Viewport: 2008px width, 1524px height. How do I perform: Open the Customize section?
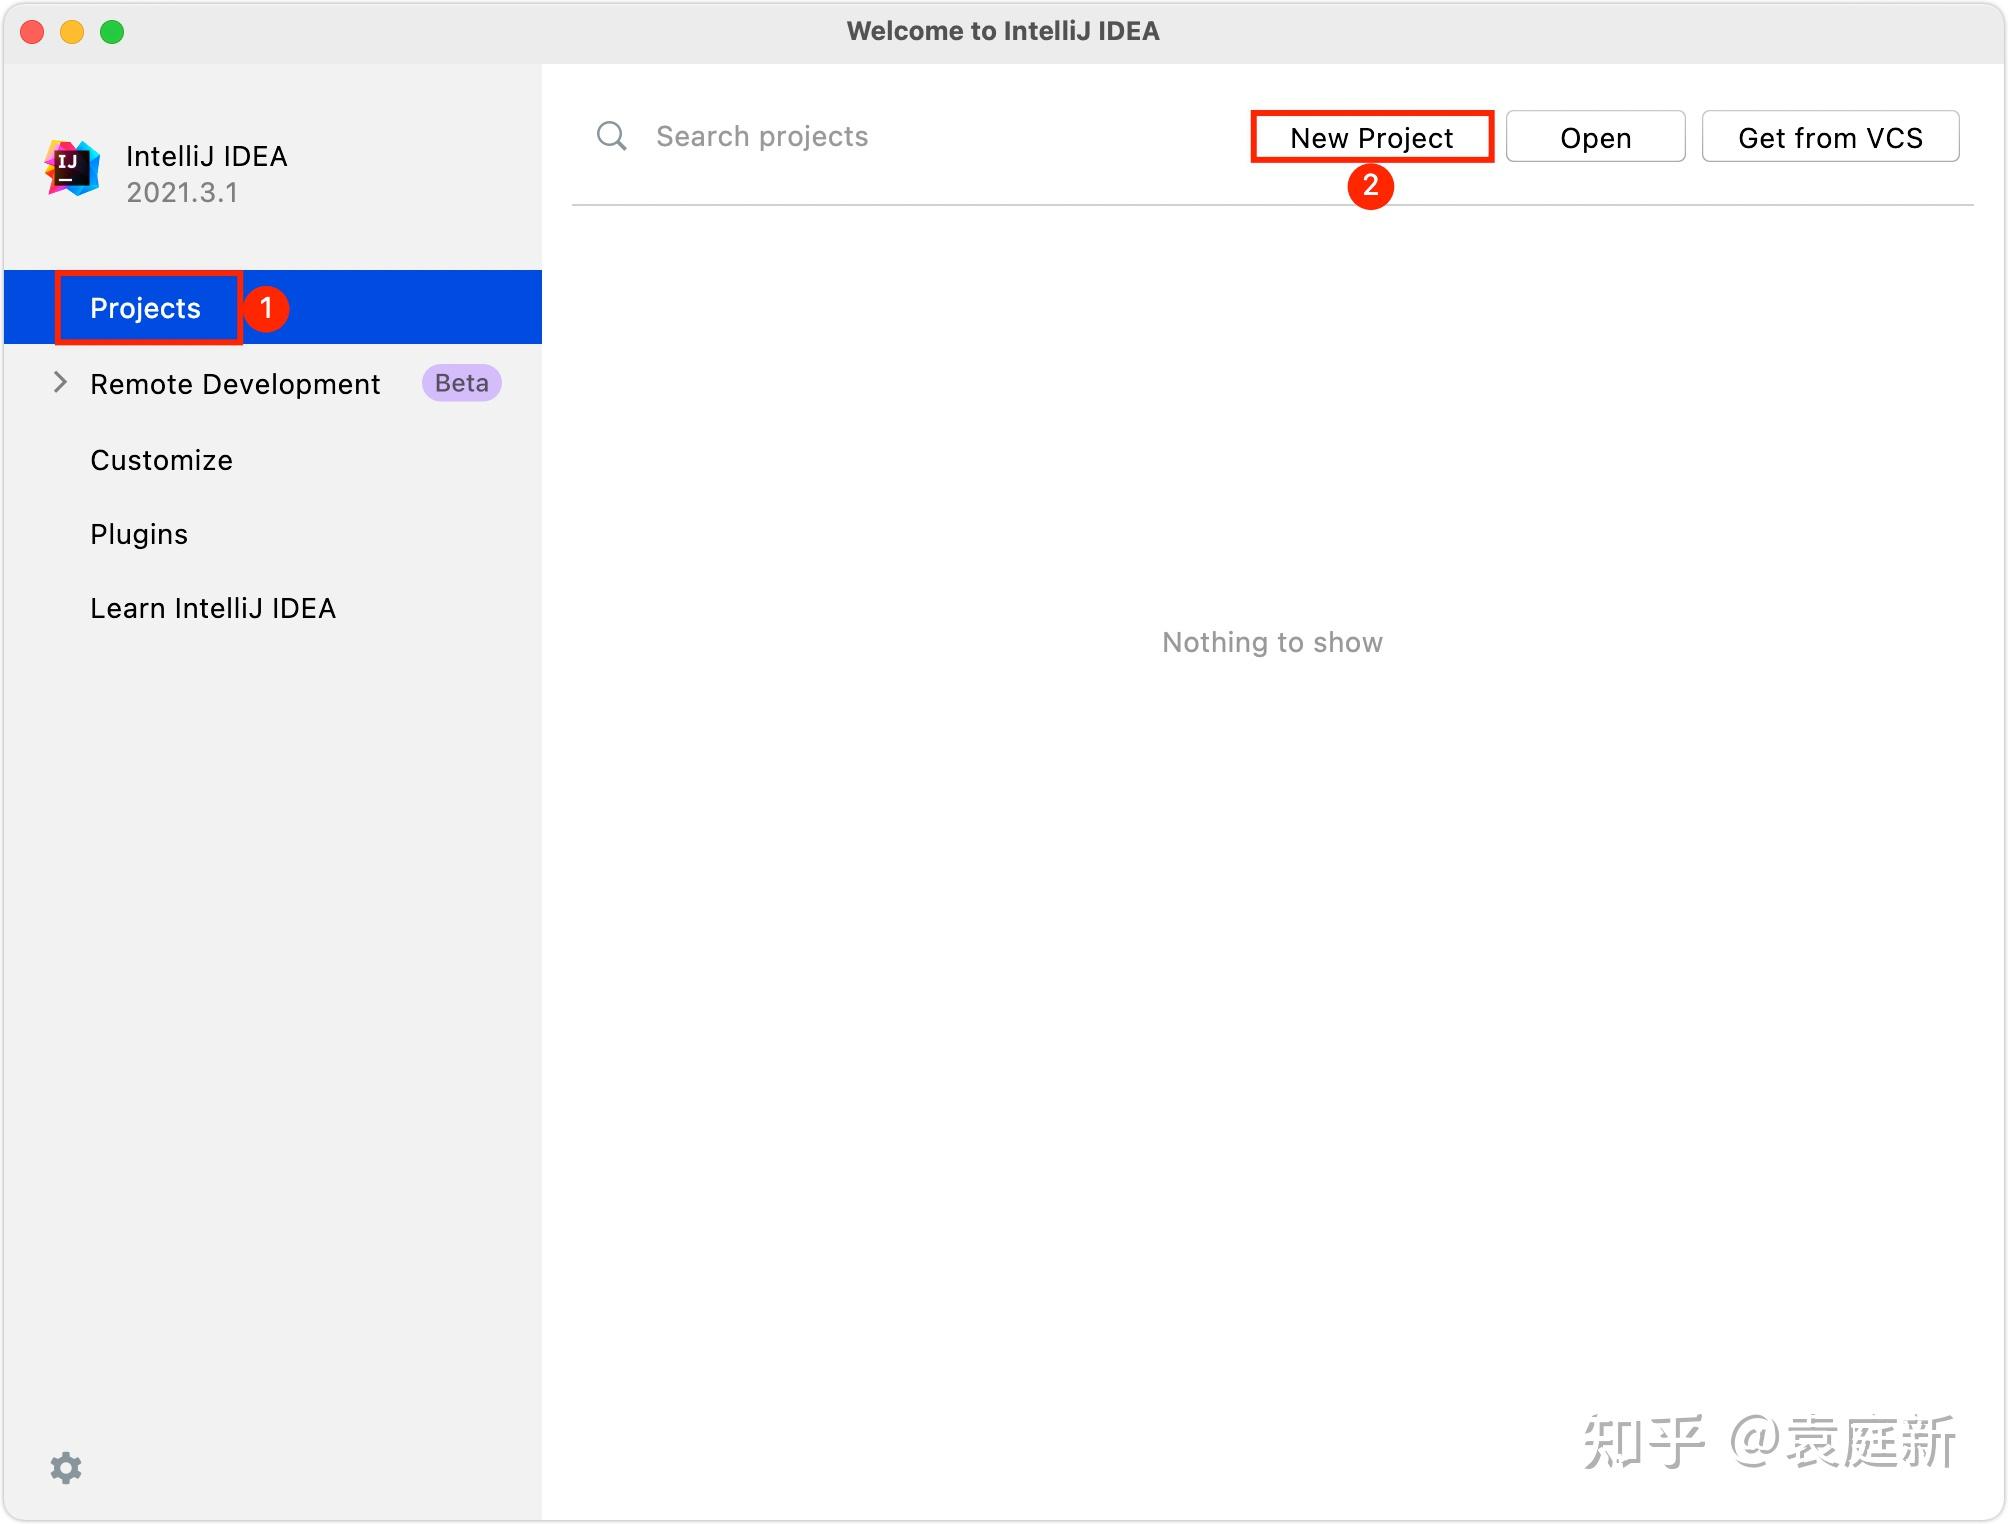161,460
